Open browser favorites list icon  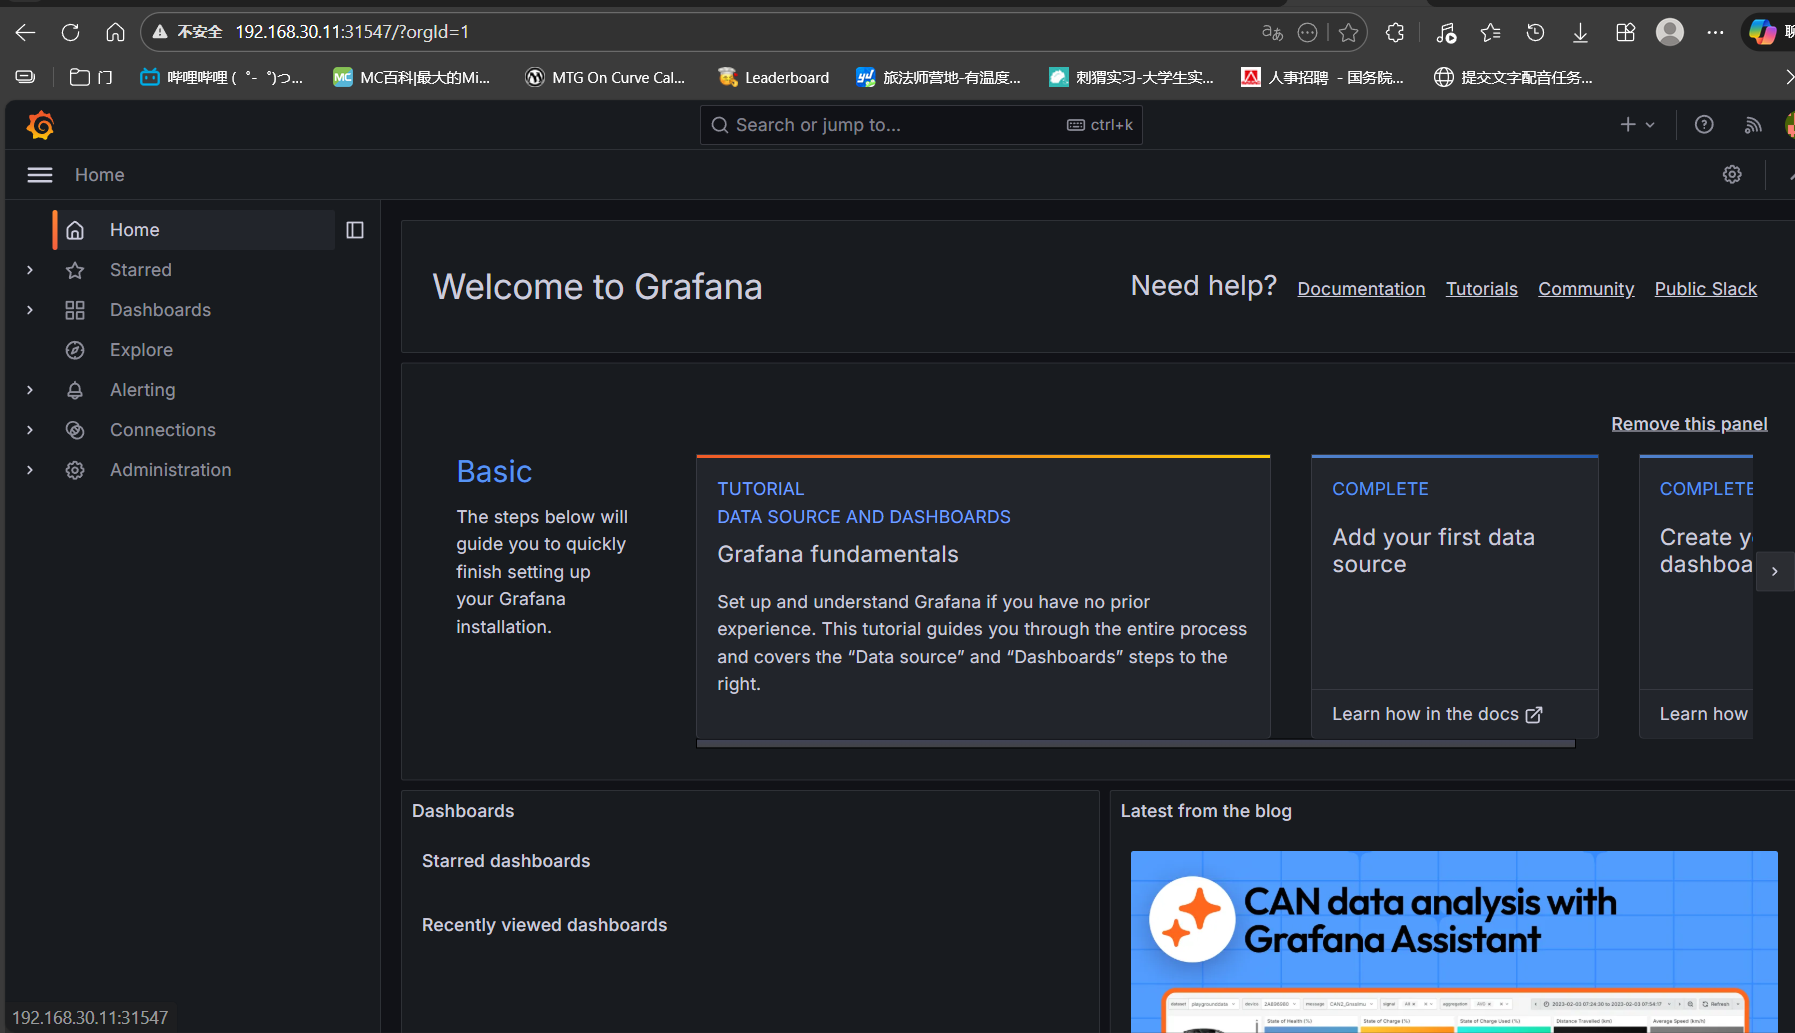click(x=1490, y=32)
